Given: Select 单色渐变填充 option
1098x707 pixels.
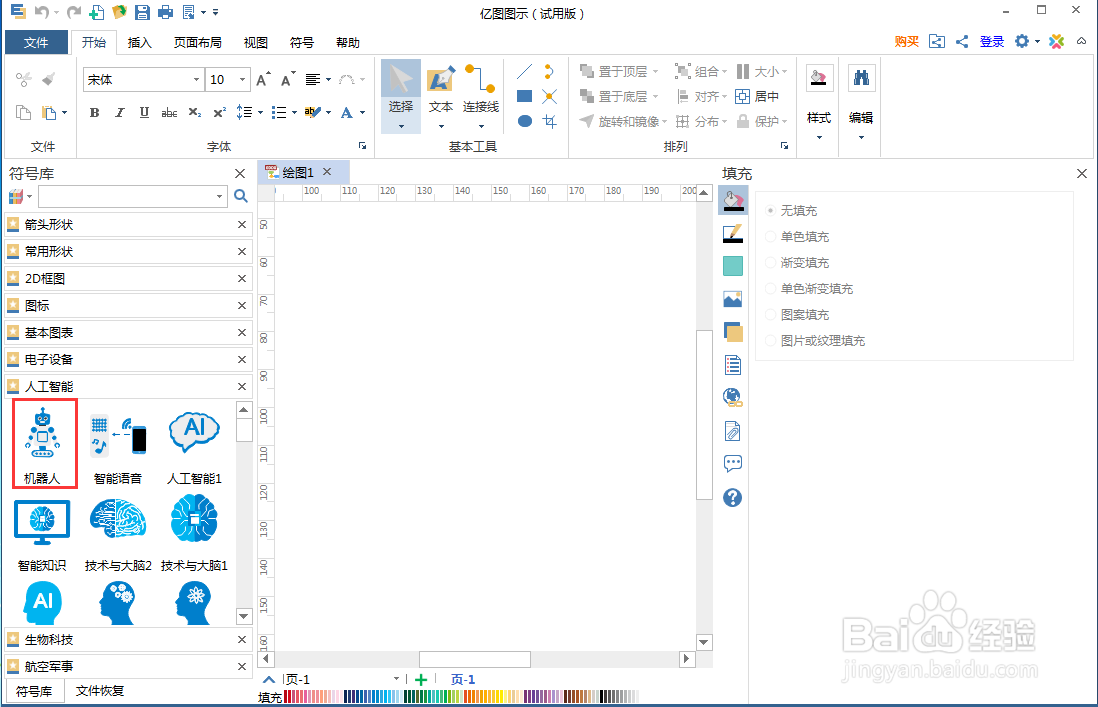Looking at the screenshot, I should coord(809,288).
